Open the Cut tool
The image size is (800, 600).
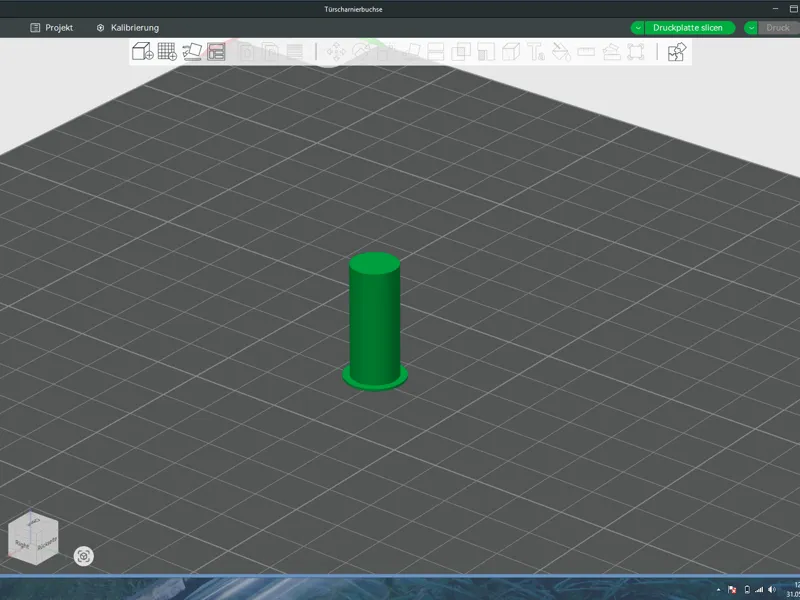[435, 52]
